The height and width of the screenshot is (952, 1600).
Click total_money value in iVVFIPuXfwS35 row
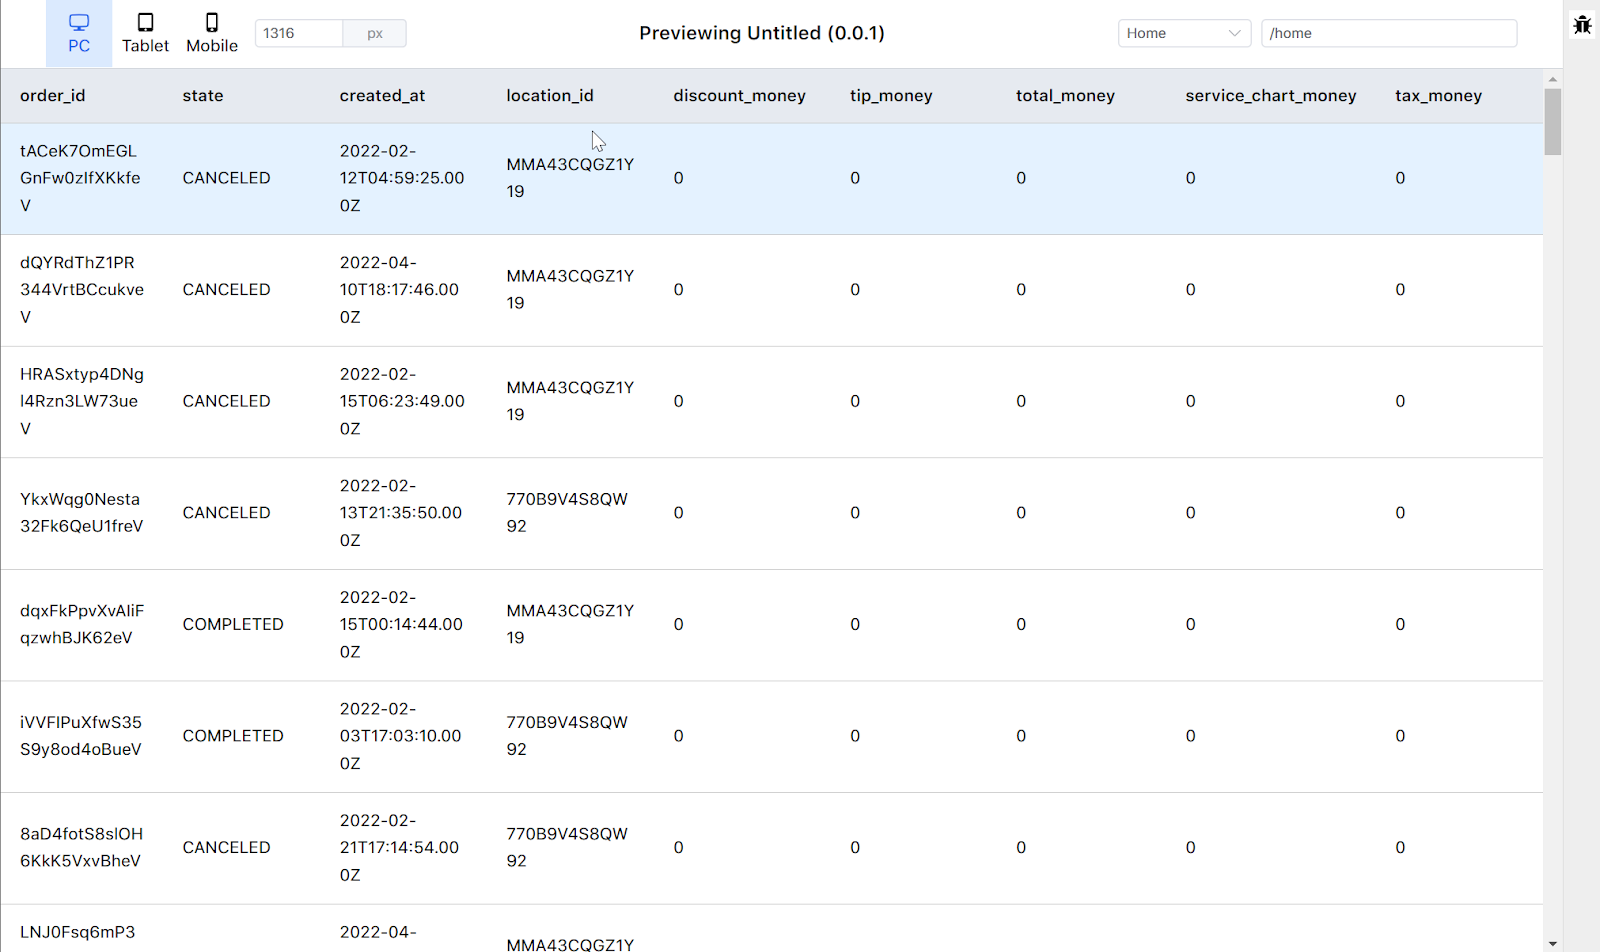(x=1021, y=736)
